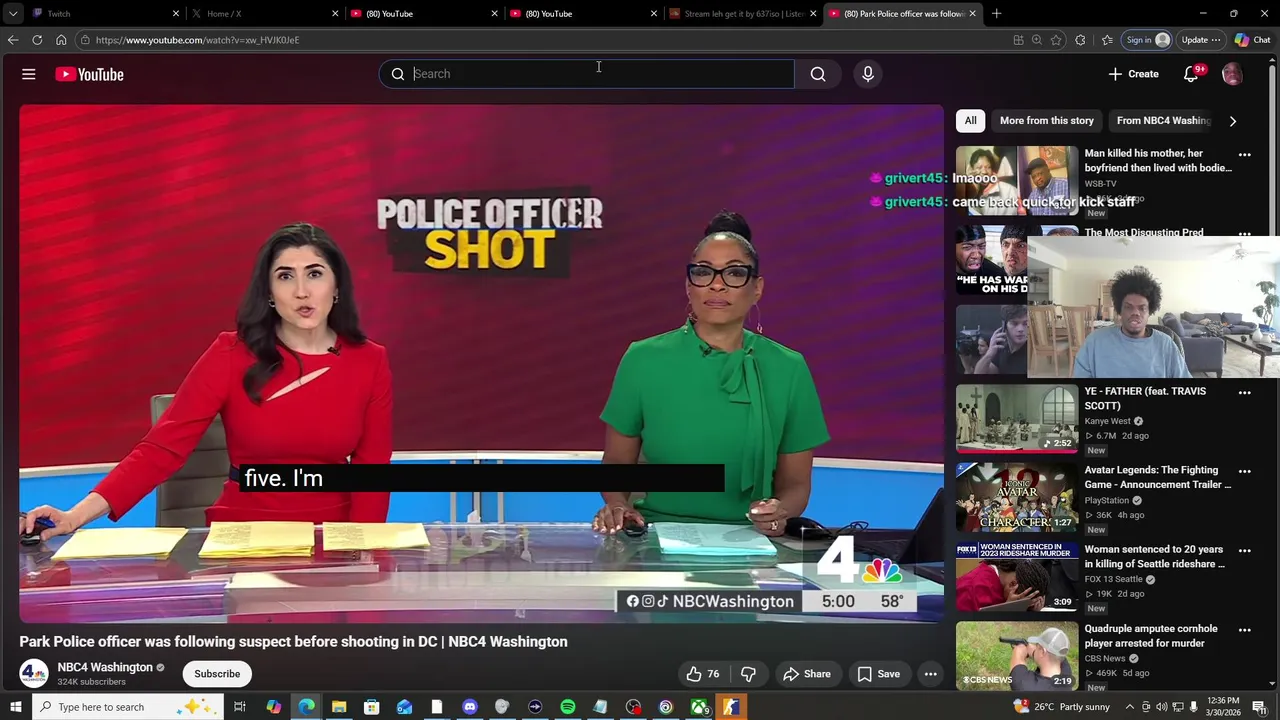This screenshot has width=1280, height=720.
Task: Open Microsoft Store from the taskbar
Action: point(371,707)
